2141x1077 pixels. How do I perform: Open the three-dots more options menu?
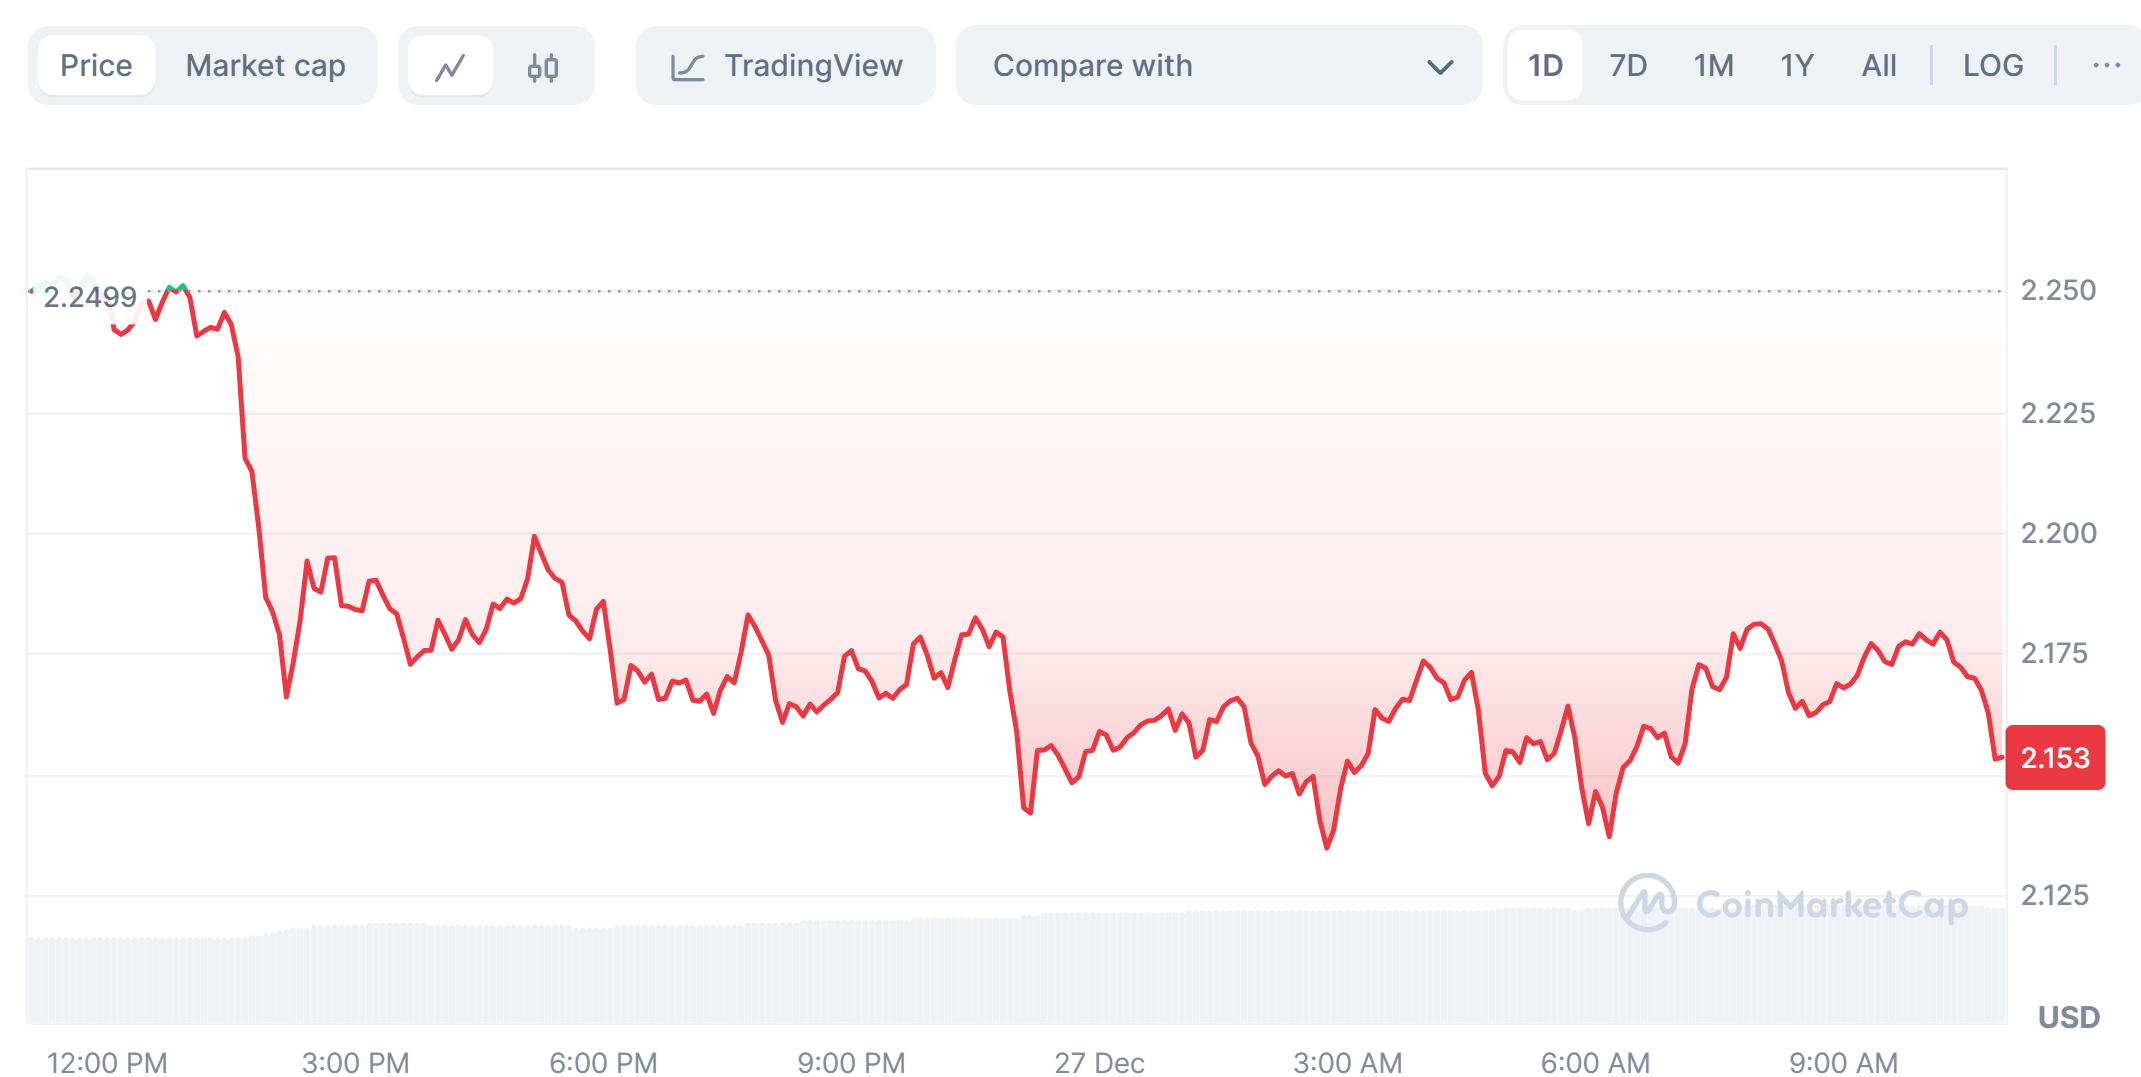pyautogui.click(x=2106, y=66)
